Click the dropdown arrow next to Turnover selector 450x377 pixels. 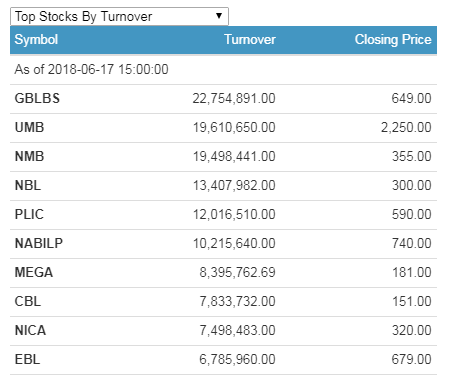click(219, 16)
